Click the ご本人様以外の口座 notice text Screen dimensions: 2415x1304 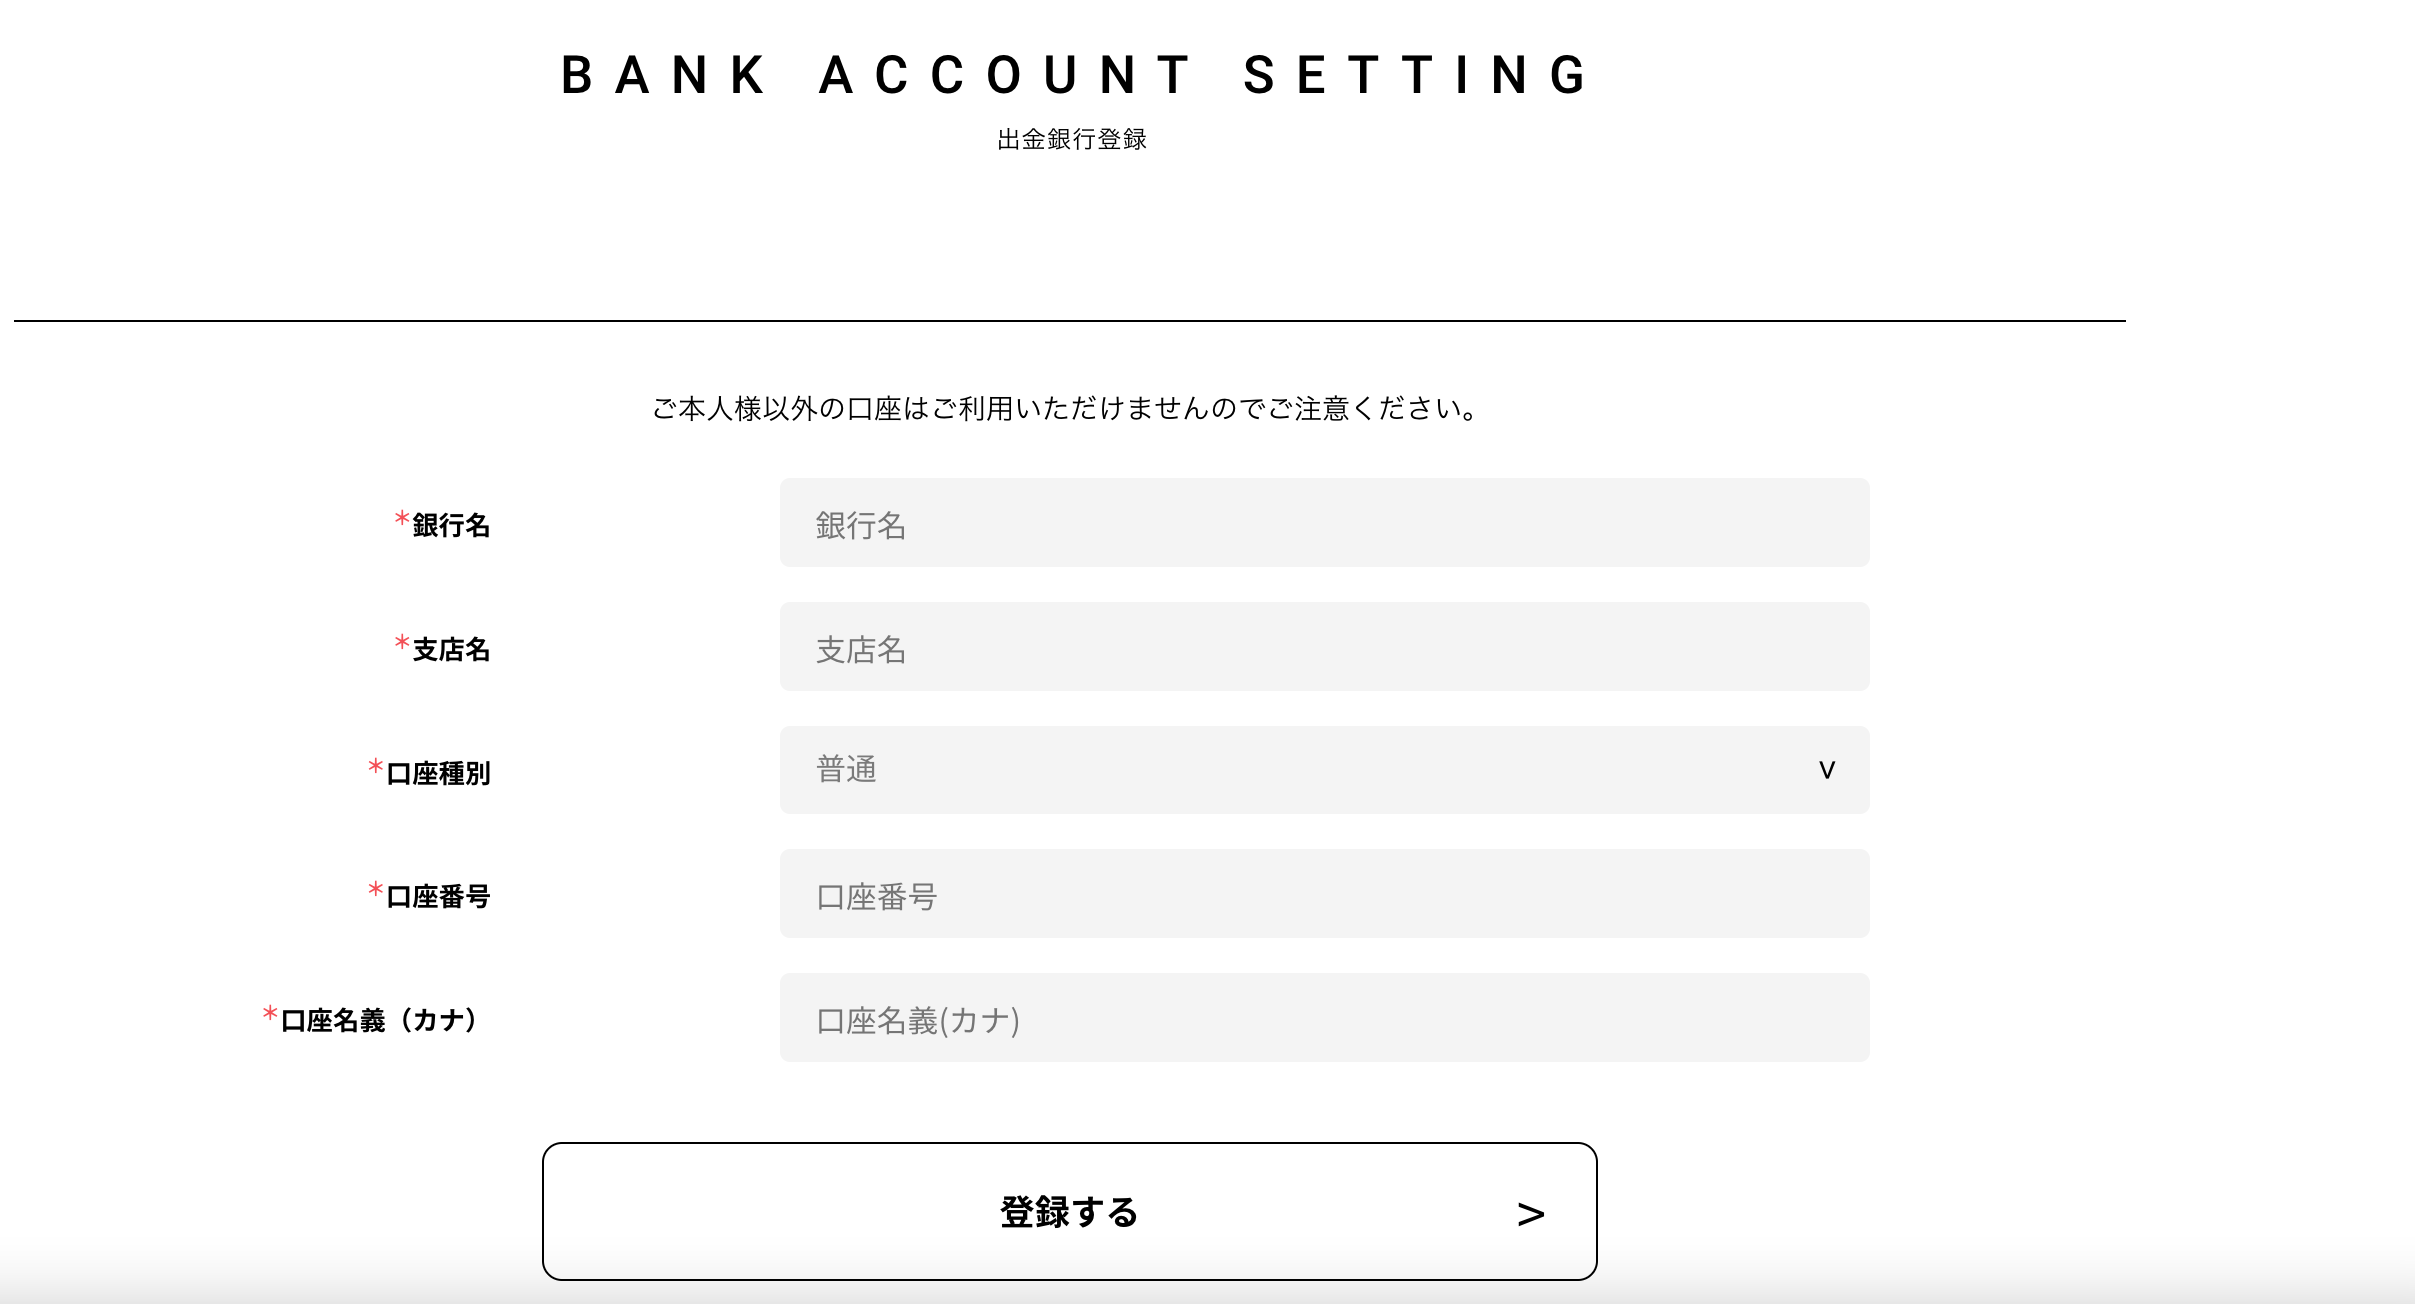(1066, 408)
